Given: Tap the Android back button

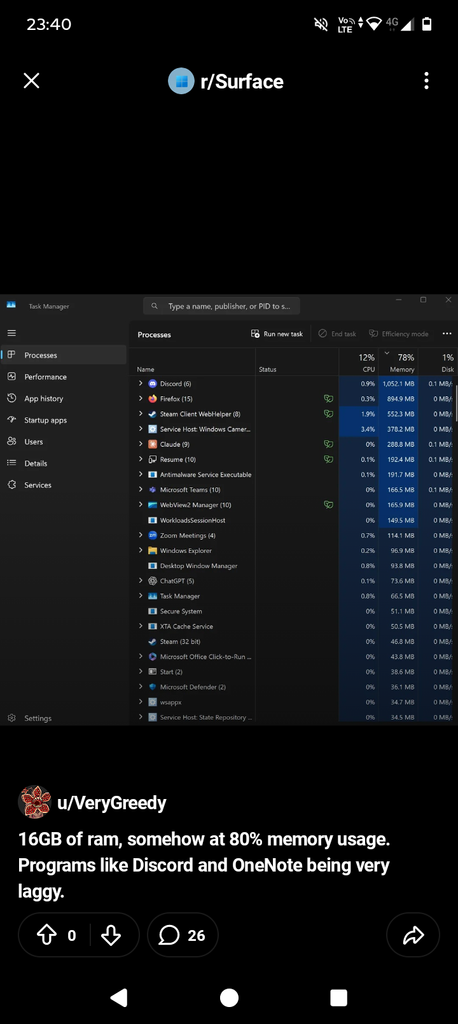Looking at the screenshot, I should click(x=118, y=997).
